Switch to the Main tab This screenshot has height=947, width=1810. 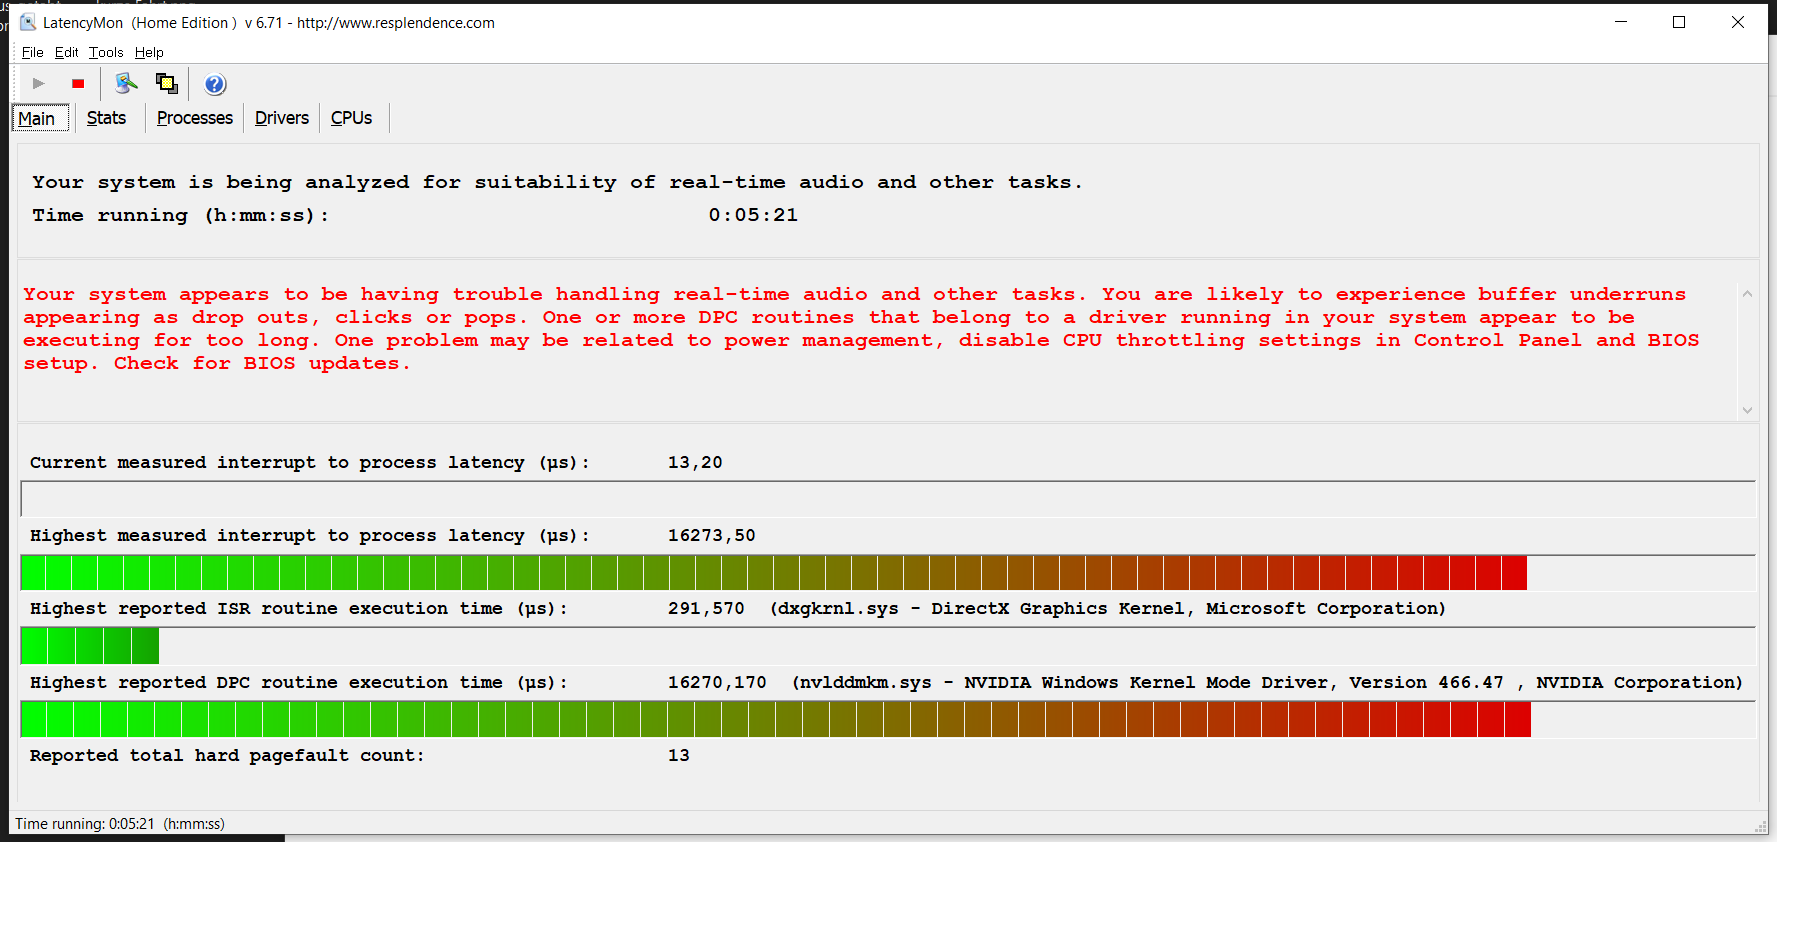[x=41, y=118]
